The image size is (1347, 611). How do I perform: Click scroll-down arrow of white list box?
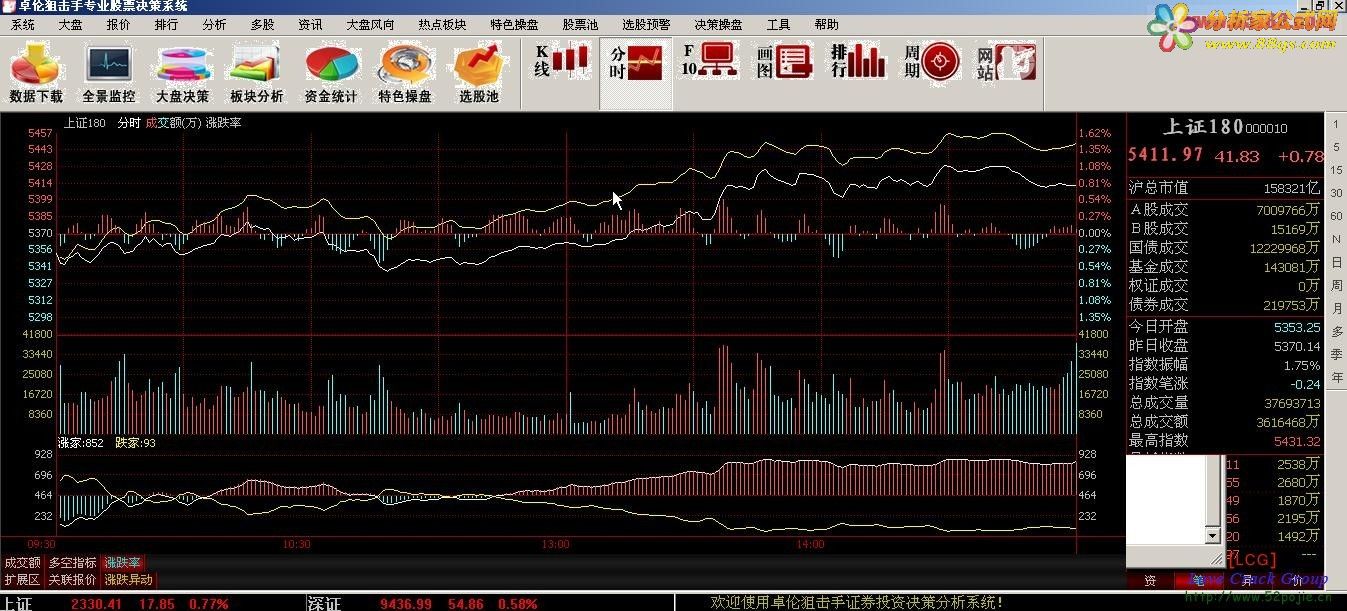point(1214,537)
